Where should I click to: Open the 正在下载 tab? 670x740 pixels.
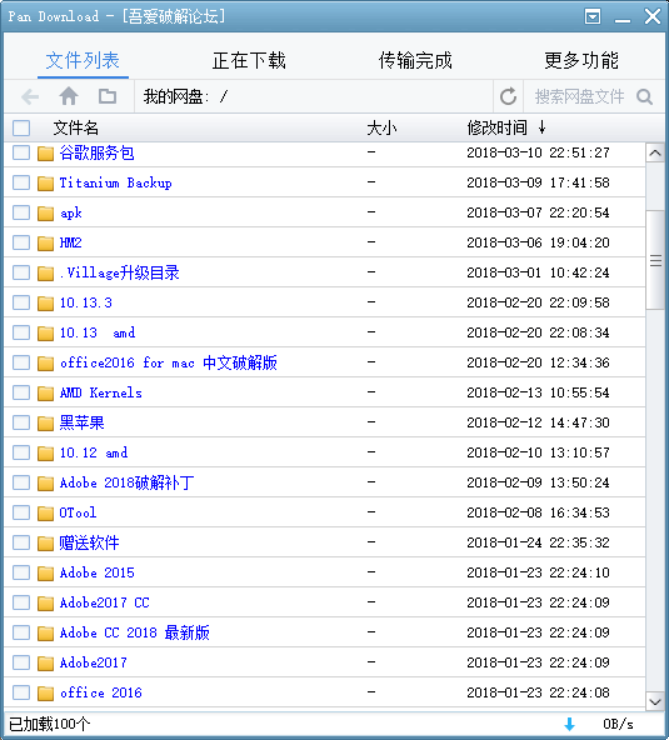coord(249,60)
